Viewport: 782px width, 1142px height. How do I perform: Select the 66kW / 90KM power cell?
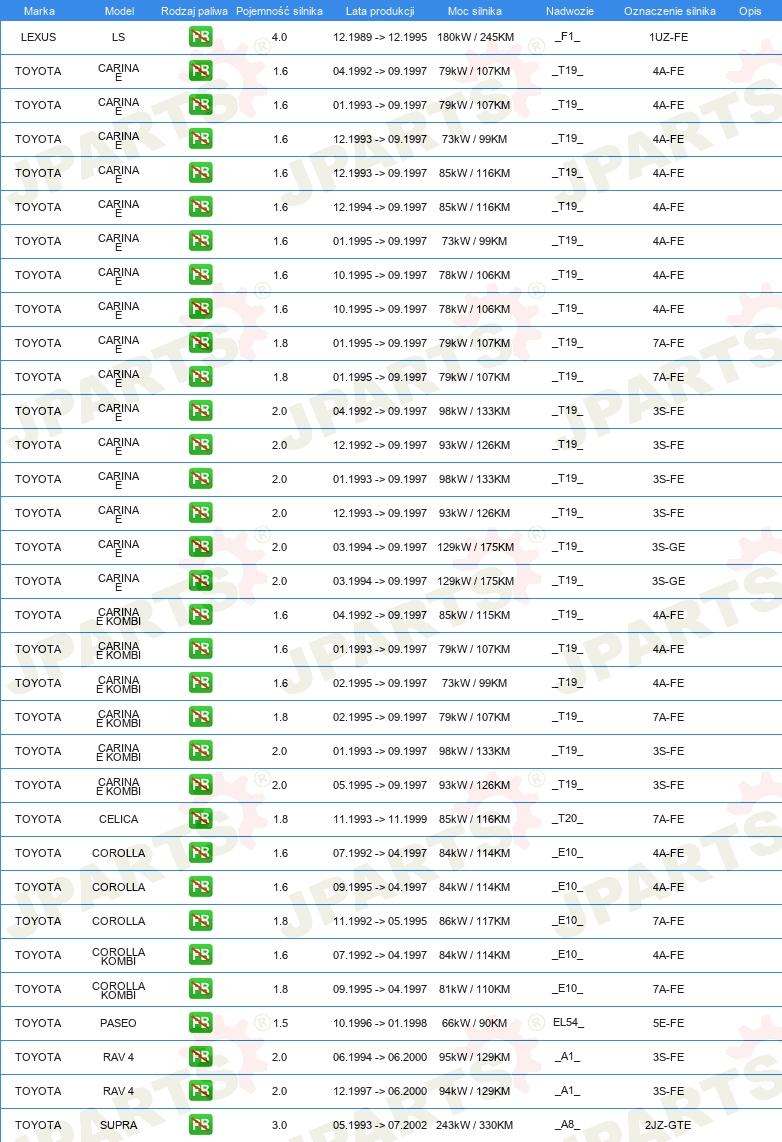[475, 1023]
